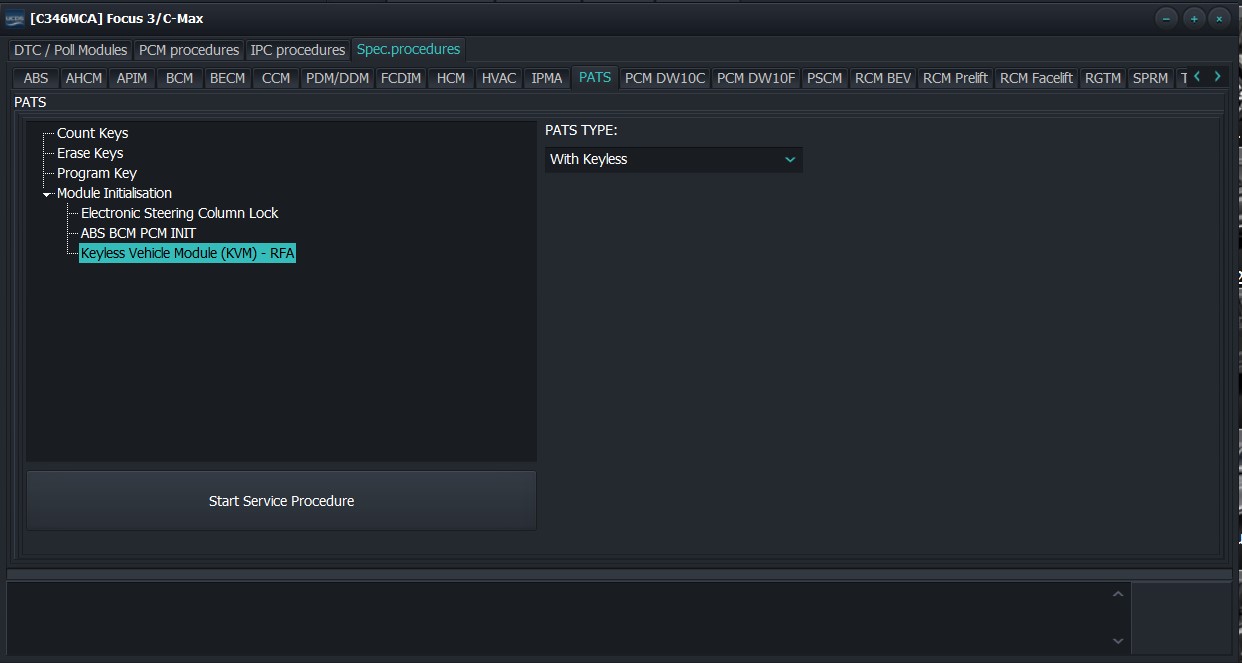Switch to RCM Facelift tab

pyautogui.click(x=1036, y=78)
